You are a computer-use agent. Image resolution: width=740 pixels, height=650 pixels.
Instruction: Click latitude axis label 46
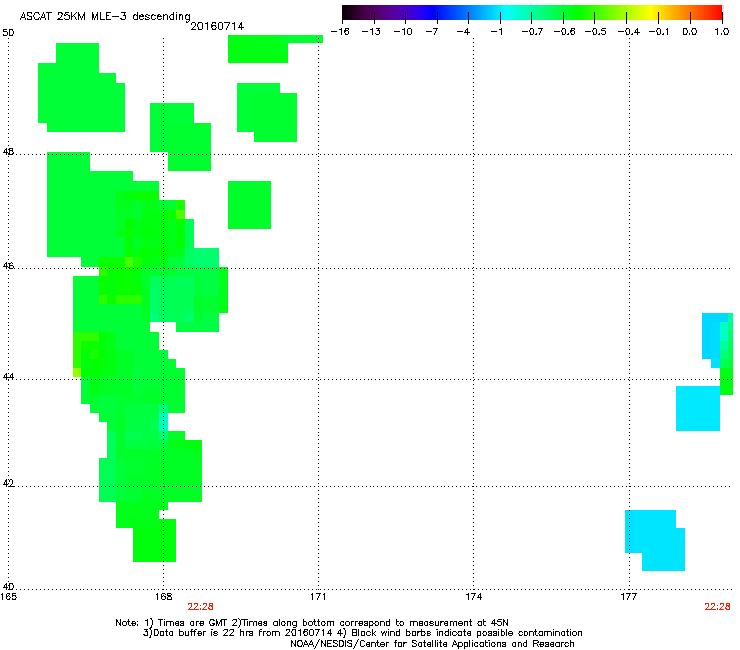point(8,266)
